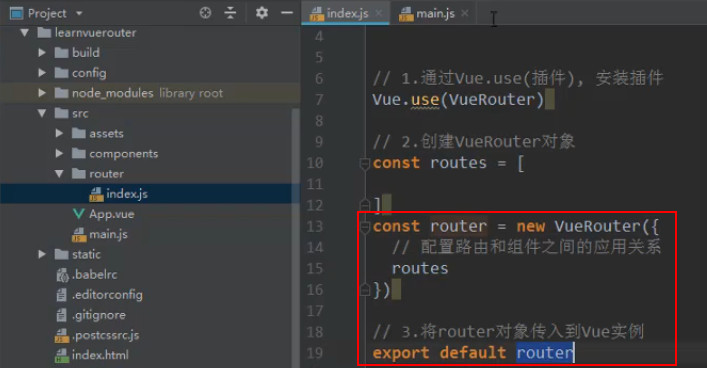
Task: Click line number 7 in the gutter
Action: coord(319,100)
